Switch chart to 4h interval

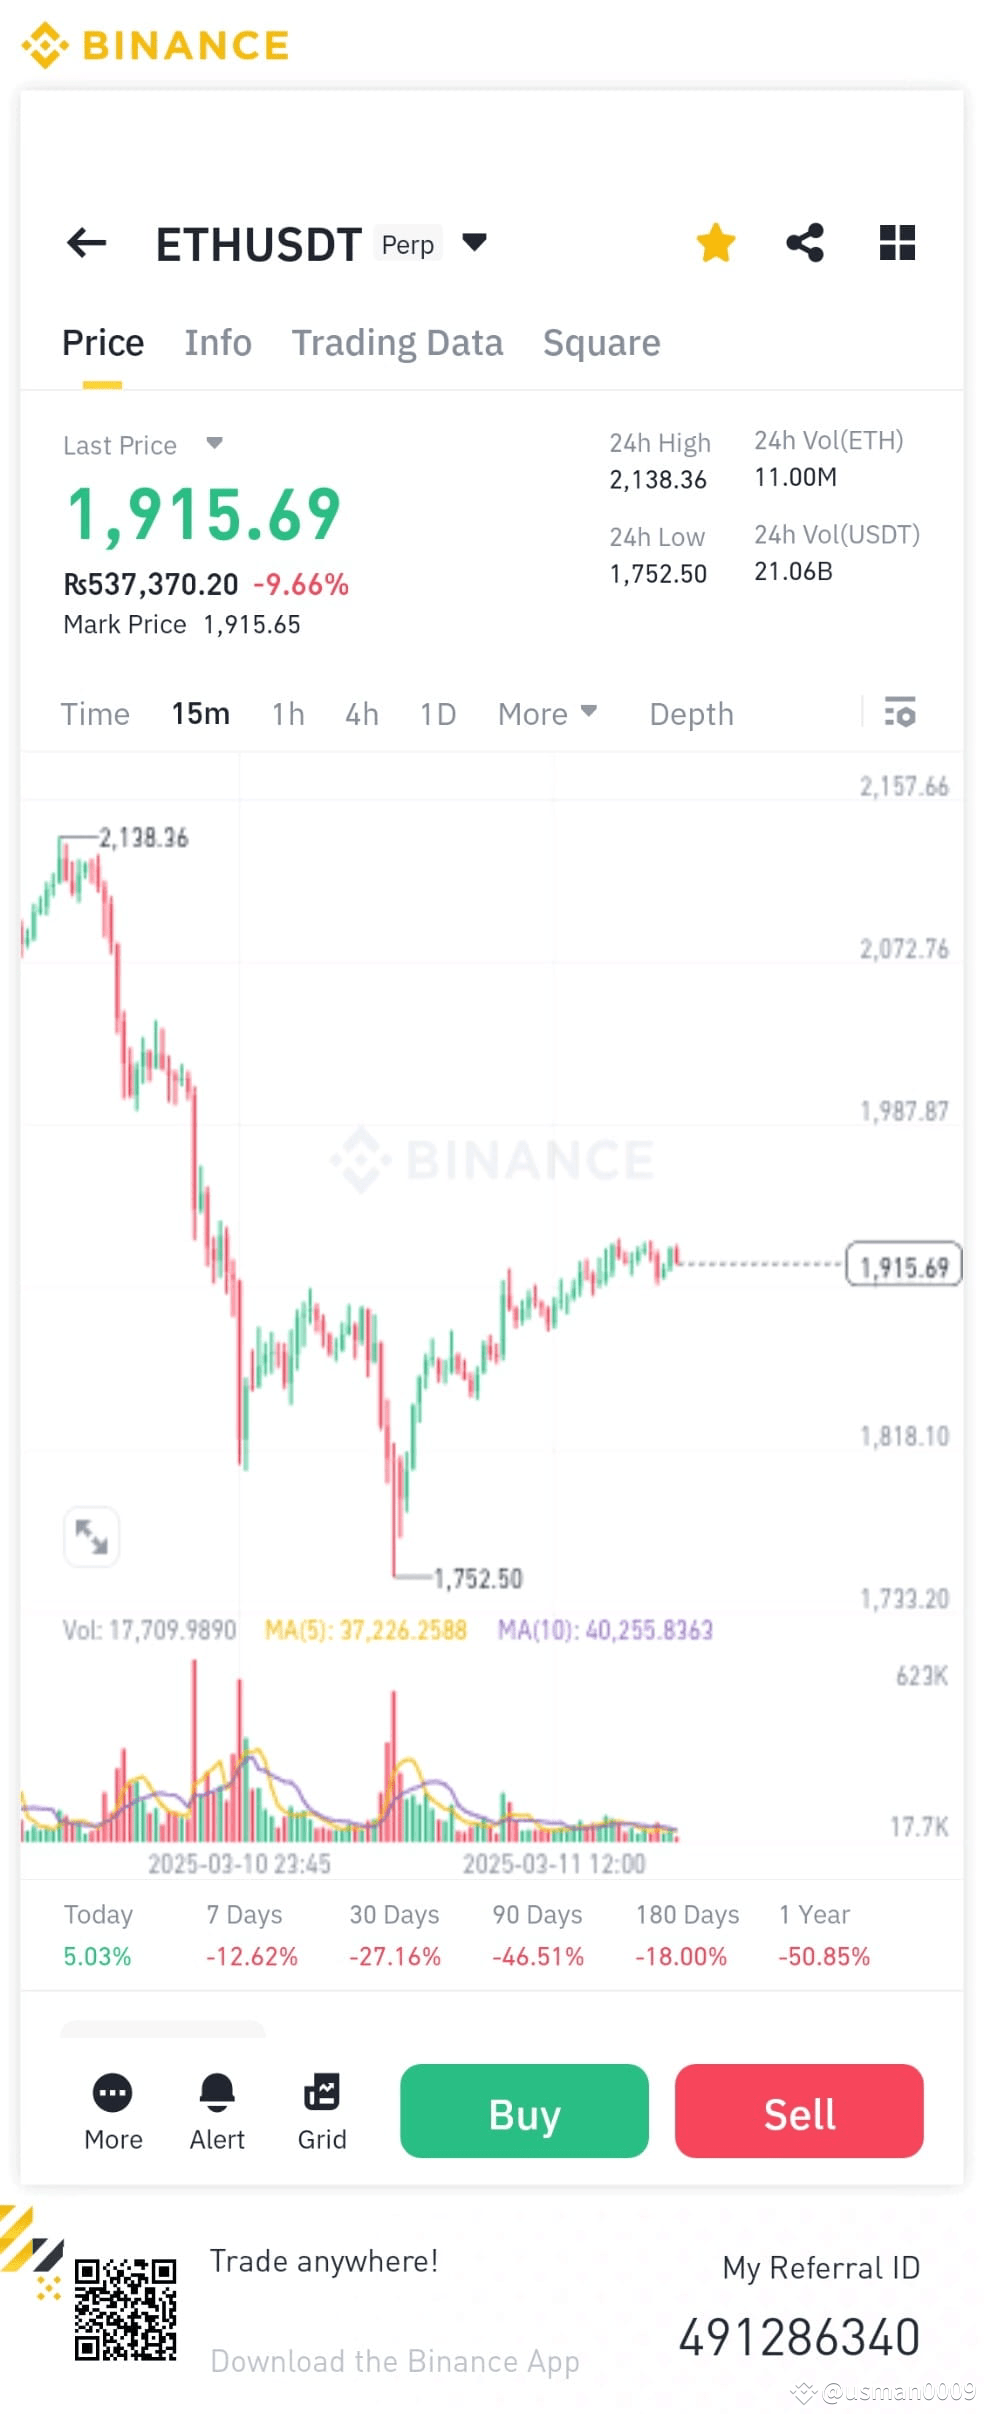click(x=361, y=714)
